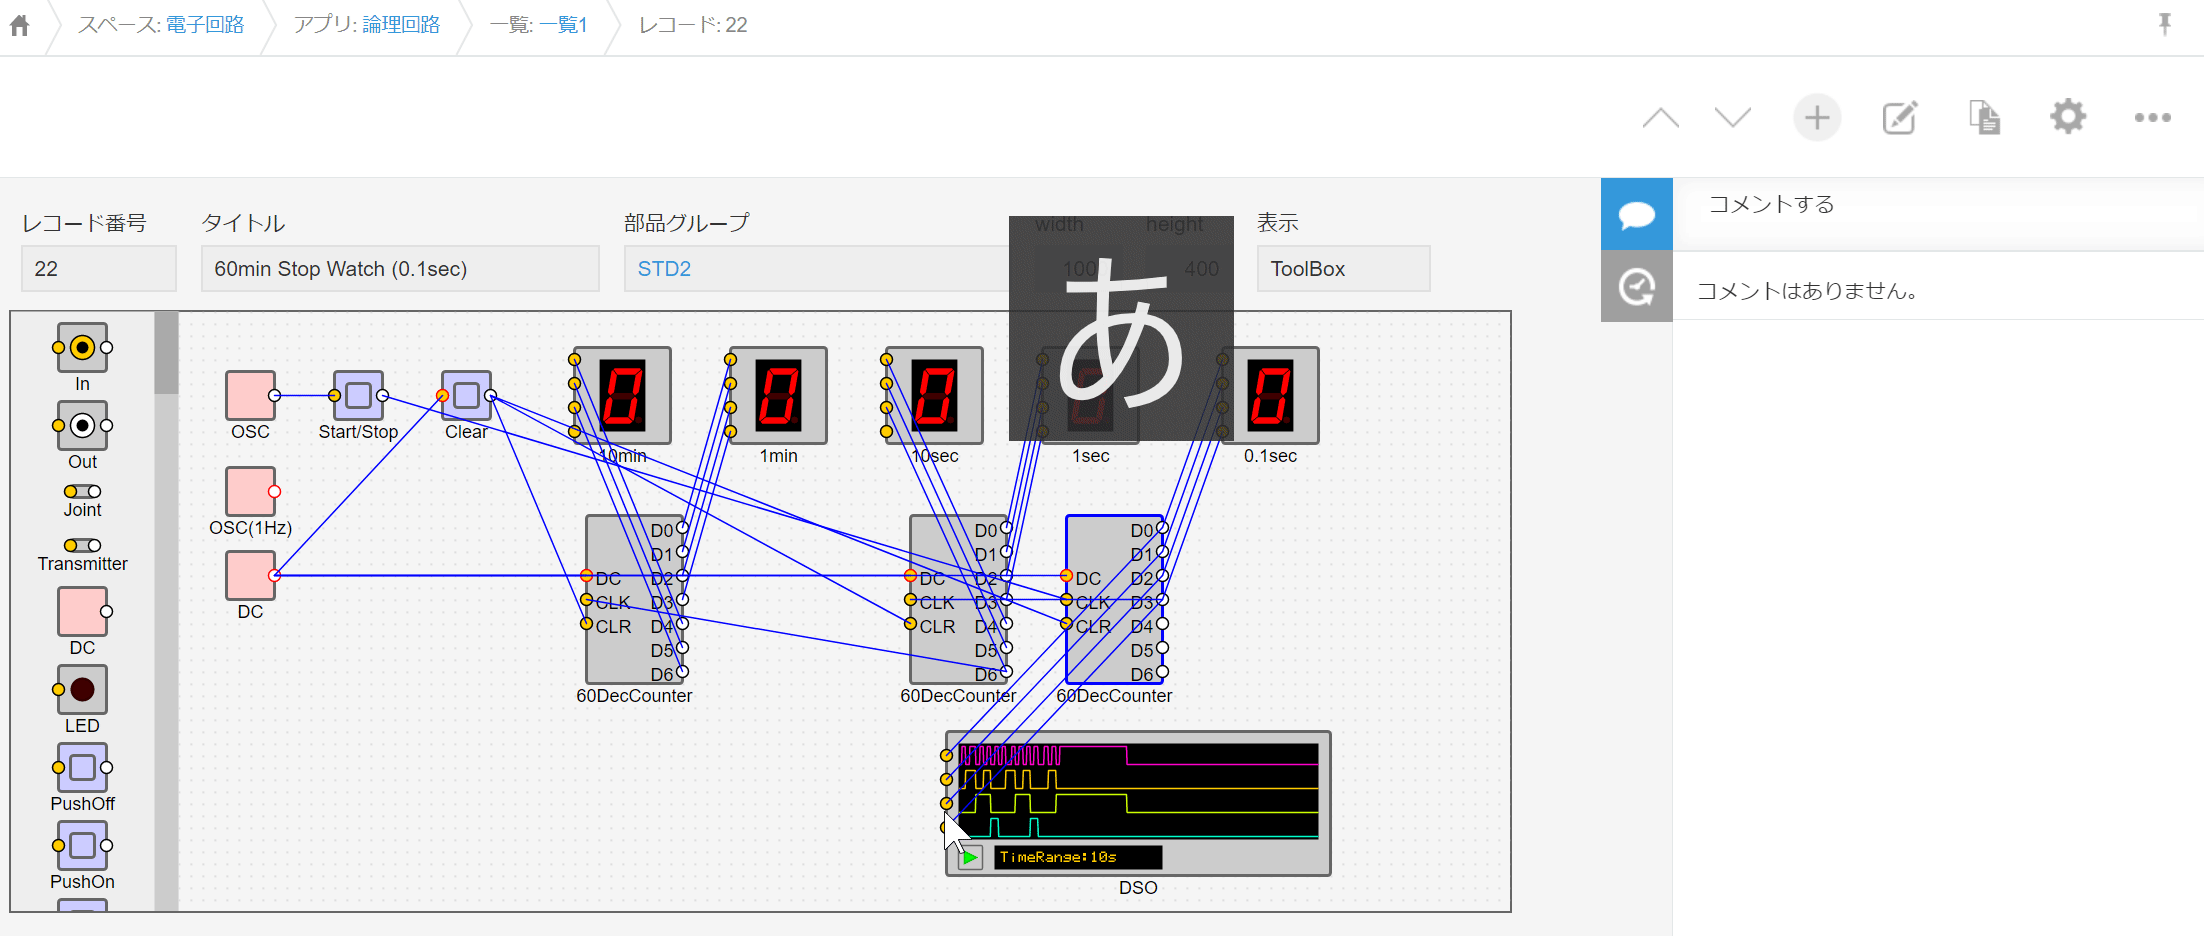The image size is (2204, 936).
Task: Open the 電子回路 space breadcrumb link
Action: tap(205, 25)
